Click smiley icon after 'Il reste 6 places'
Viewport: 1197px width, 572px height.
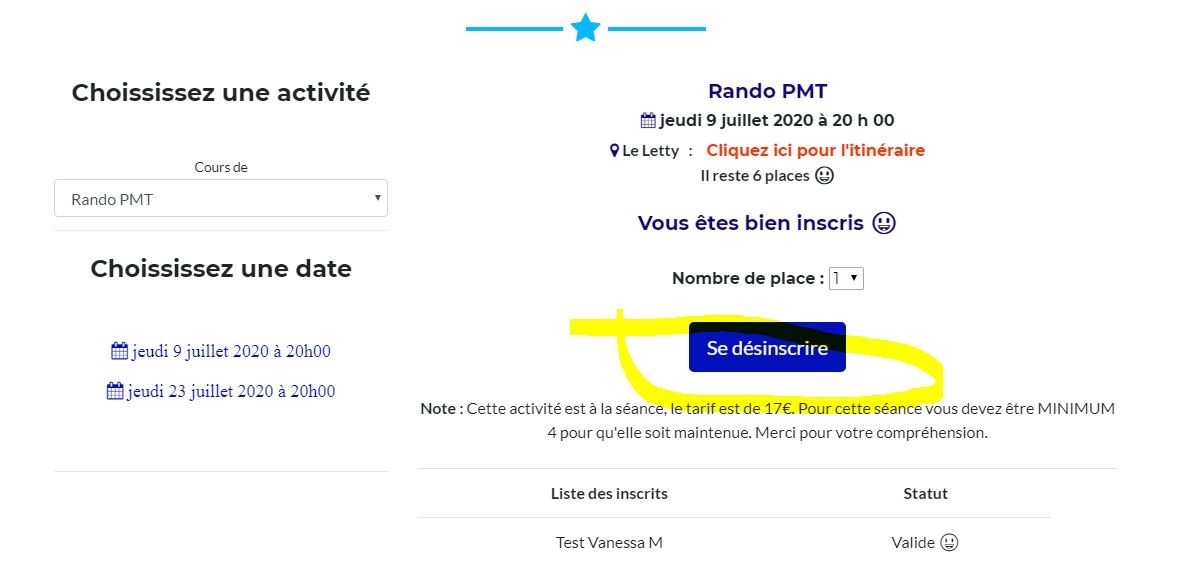[824, 176]
